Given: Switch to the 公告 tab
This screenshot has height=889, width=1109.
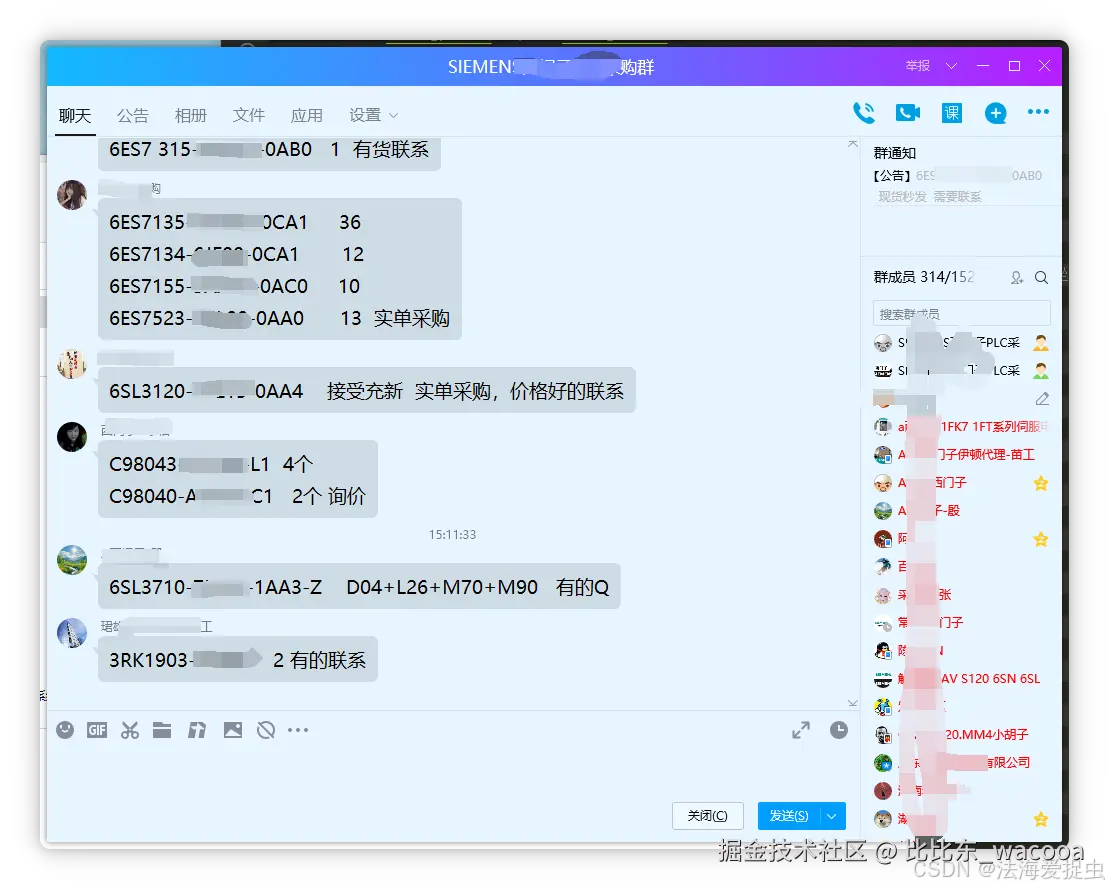Looking at the screenshot, I should tap(133, 115).
